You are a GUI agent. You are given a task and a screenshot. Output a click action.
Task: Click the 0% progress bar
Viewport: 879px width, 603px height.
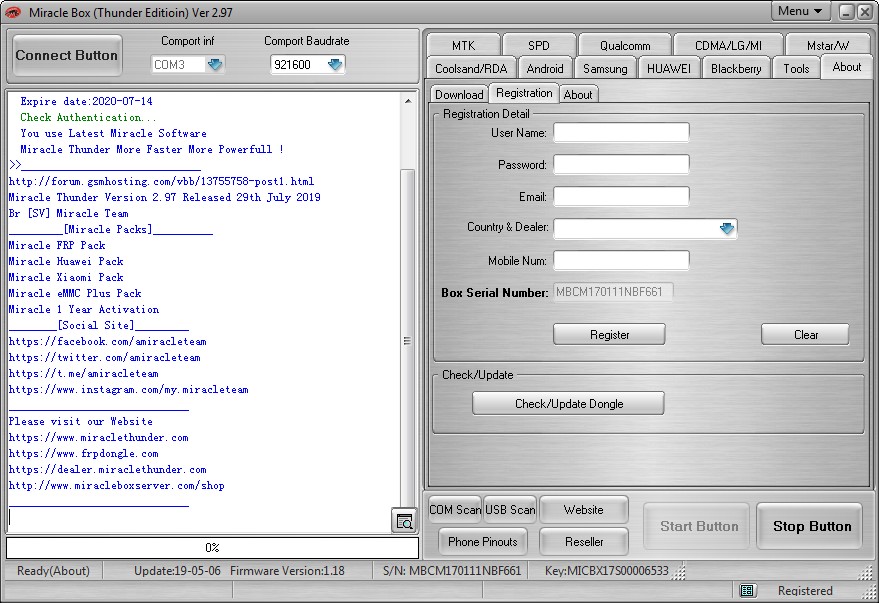coord(212,548)
